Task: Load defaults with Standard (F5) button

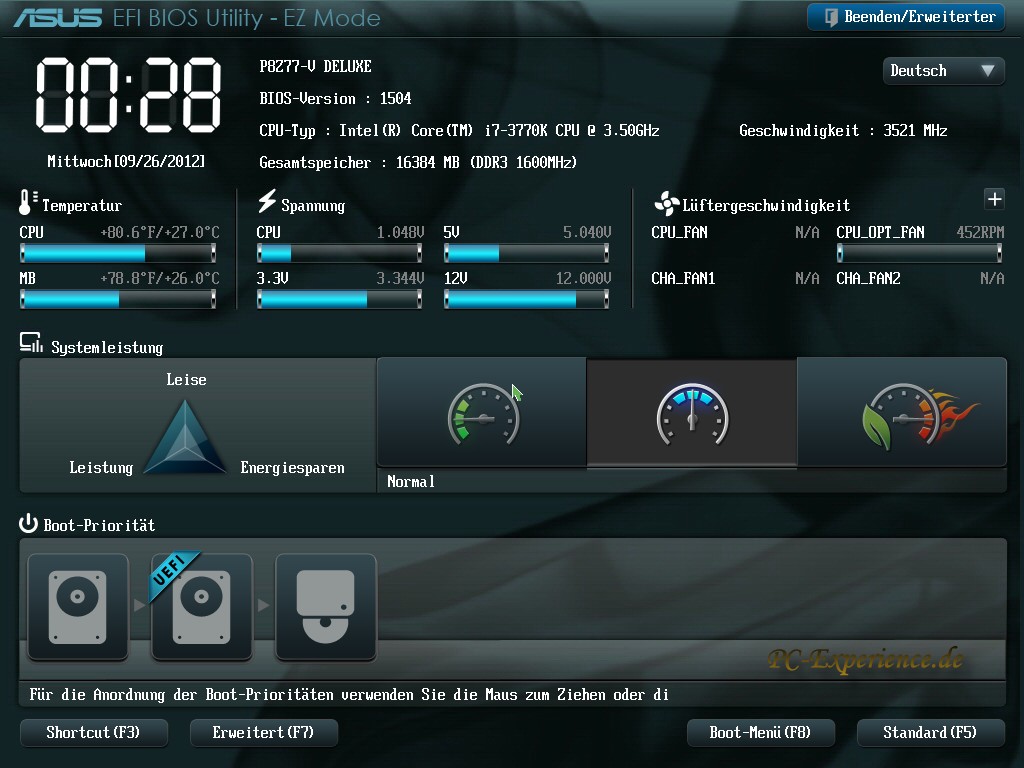Action: (930, 733)
